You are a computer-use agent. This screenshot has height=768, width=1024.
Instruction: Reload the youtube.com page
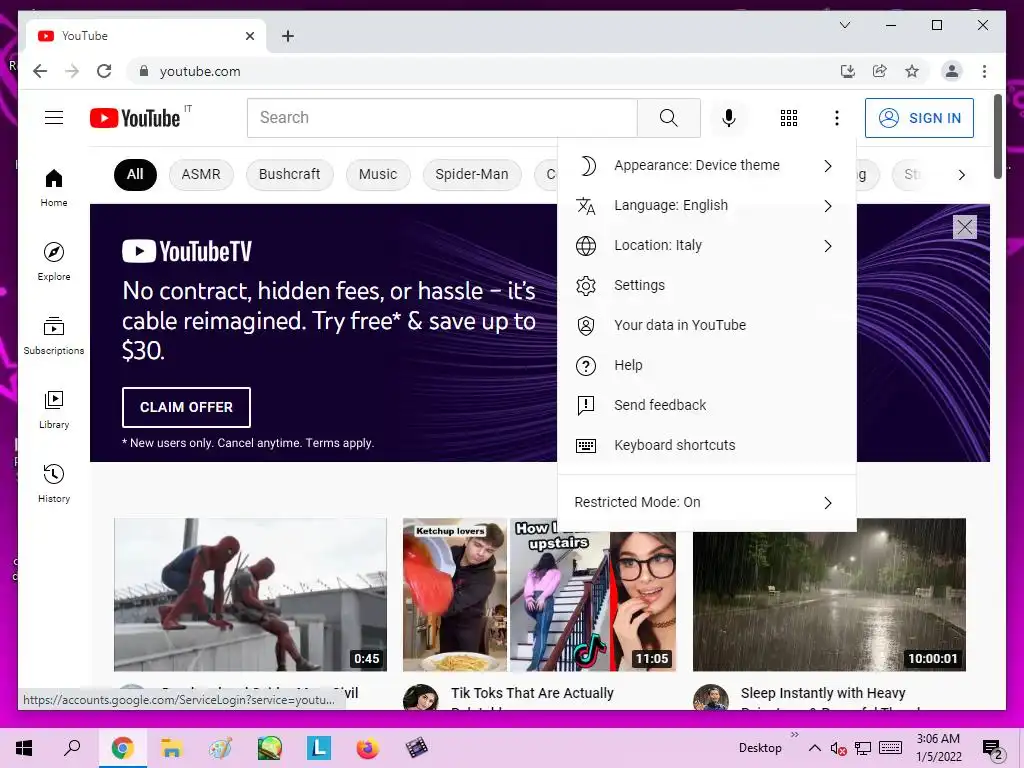(x=104, y=71)
